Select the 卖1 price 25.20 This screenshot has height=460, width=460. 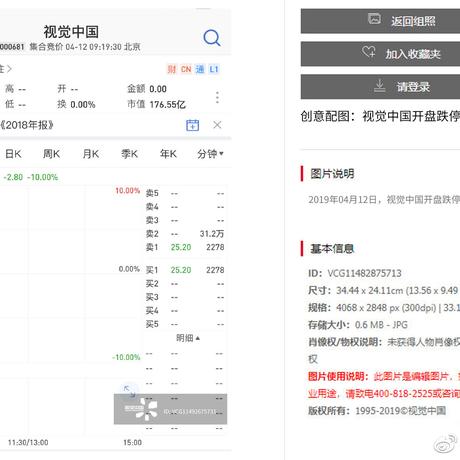(x=181, y=247)
